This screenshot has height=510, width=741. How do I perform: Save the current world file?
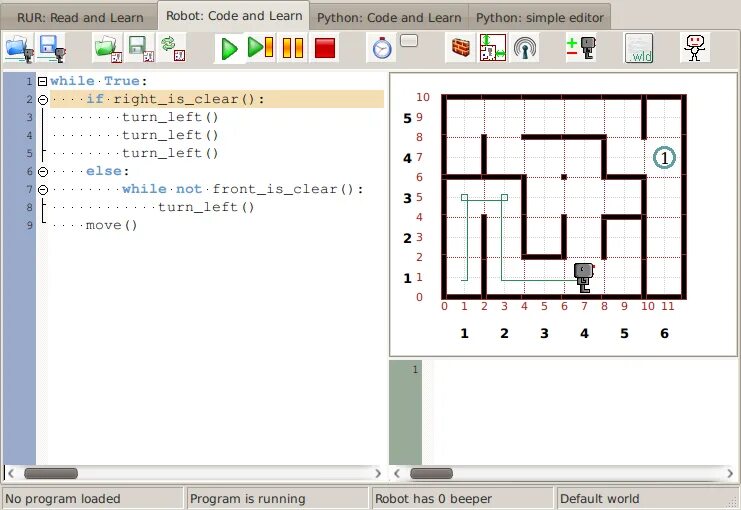(140, 48)
